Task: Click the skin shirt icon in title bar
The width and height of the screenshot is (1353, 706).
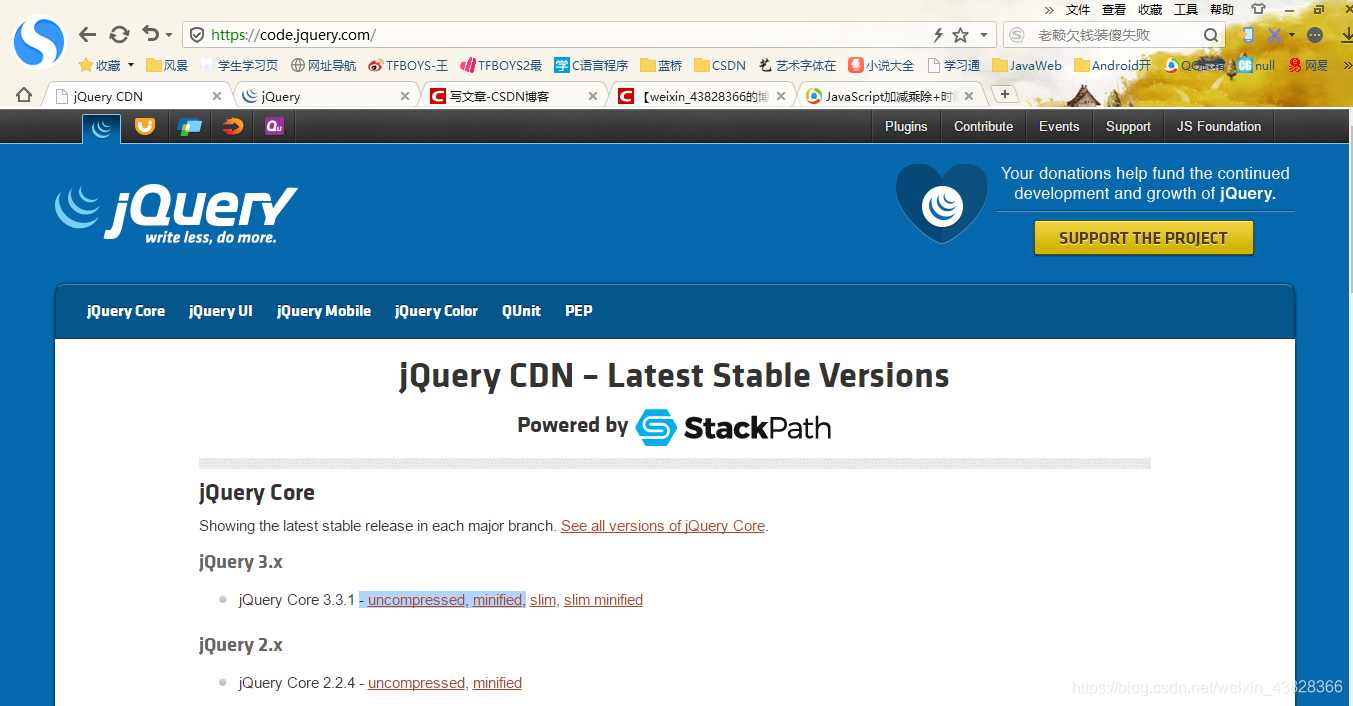Action: pos(1259,9)
